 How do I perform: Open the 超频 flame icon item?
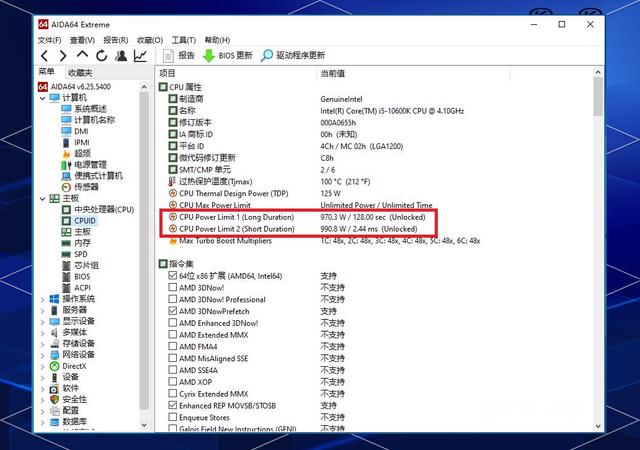[76, 153]
